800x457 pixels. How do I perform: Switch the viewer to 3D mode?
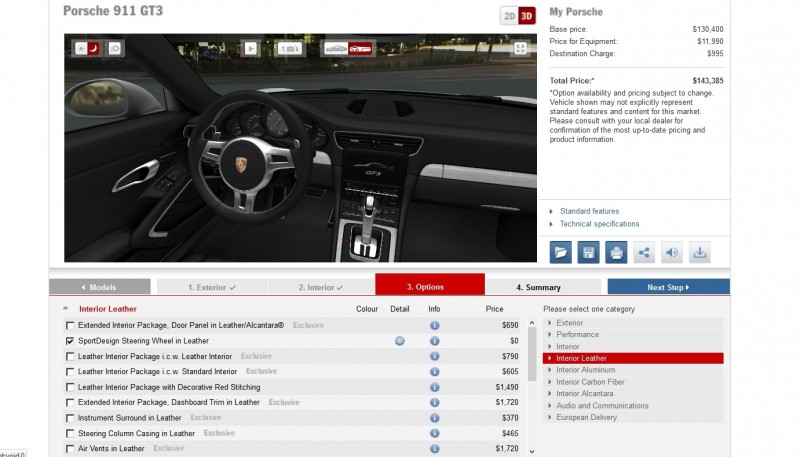[527, 16]
